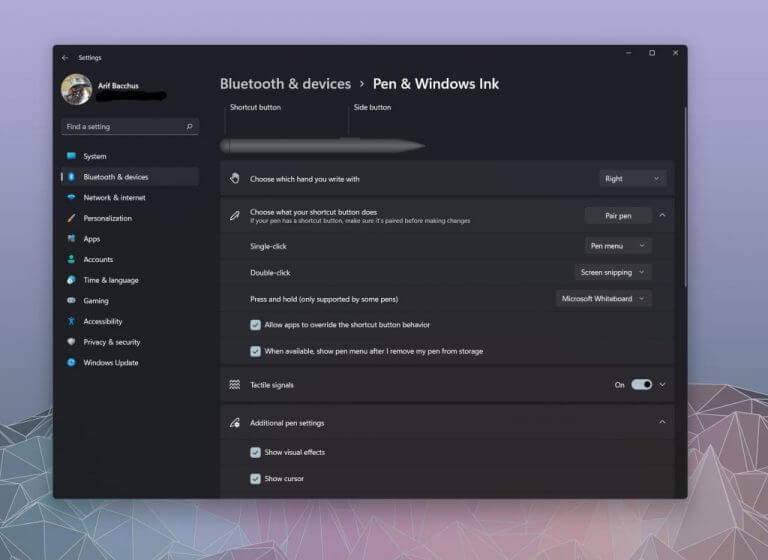Viewport: 768px width, 560px height.
Task: Click the Bluetooth icon in the sidebar
Action: pyautogui.click(x=72, y=176)
